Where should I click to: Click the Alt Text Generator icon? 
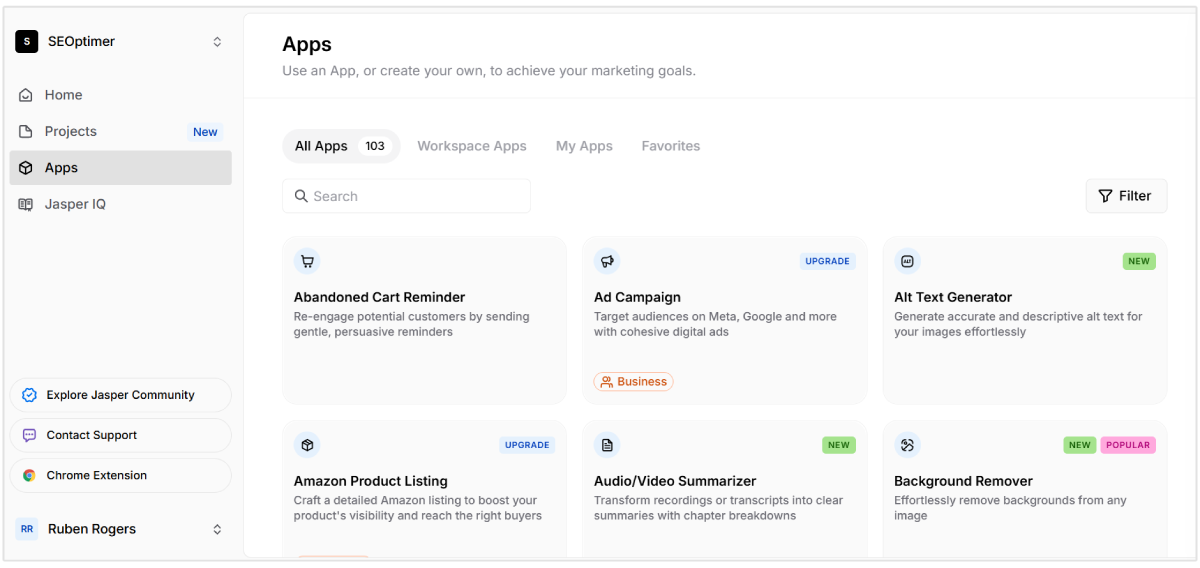coord(907,262)
